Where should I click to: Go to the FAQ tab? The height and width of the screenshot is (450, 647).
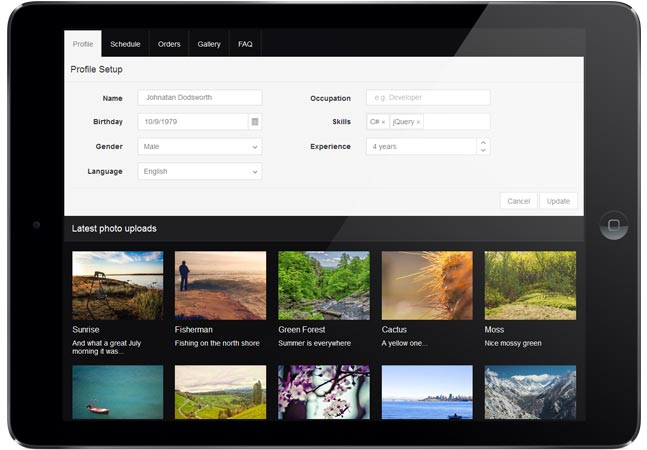click(x=245, y=44)
